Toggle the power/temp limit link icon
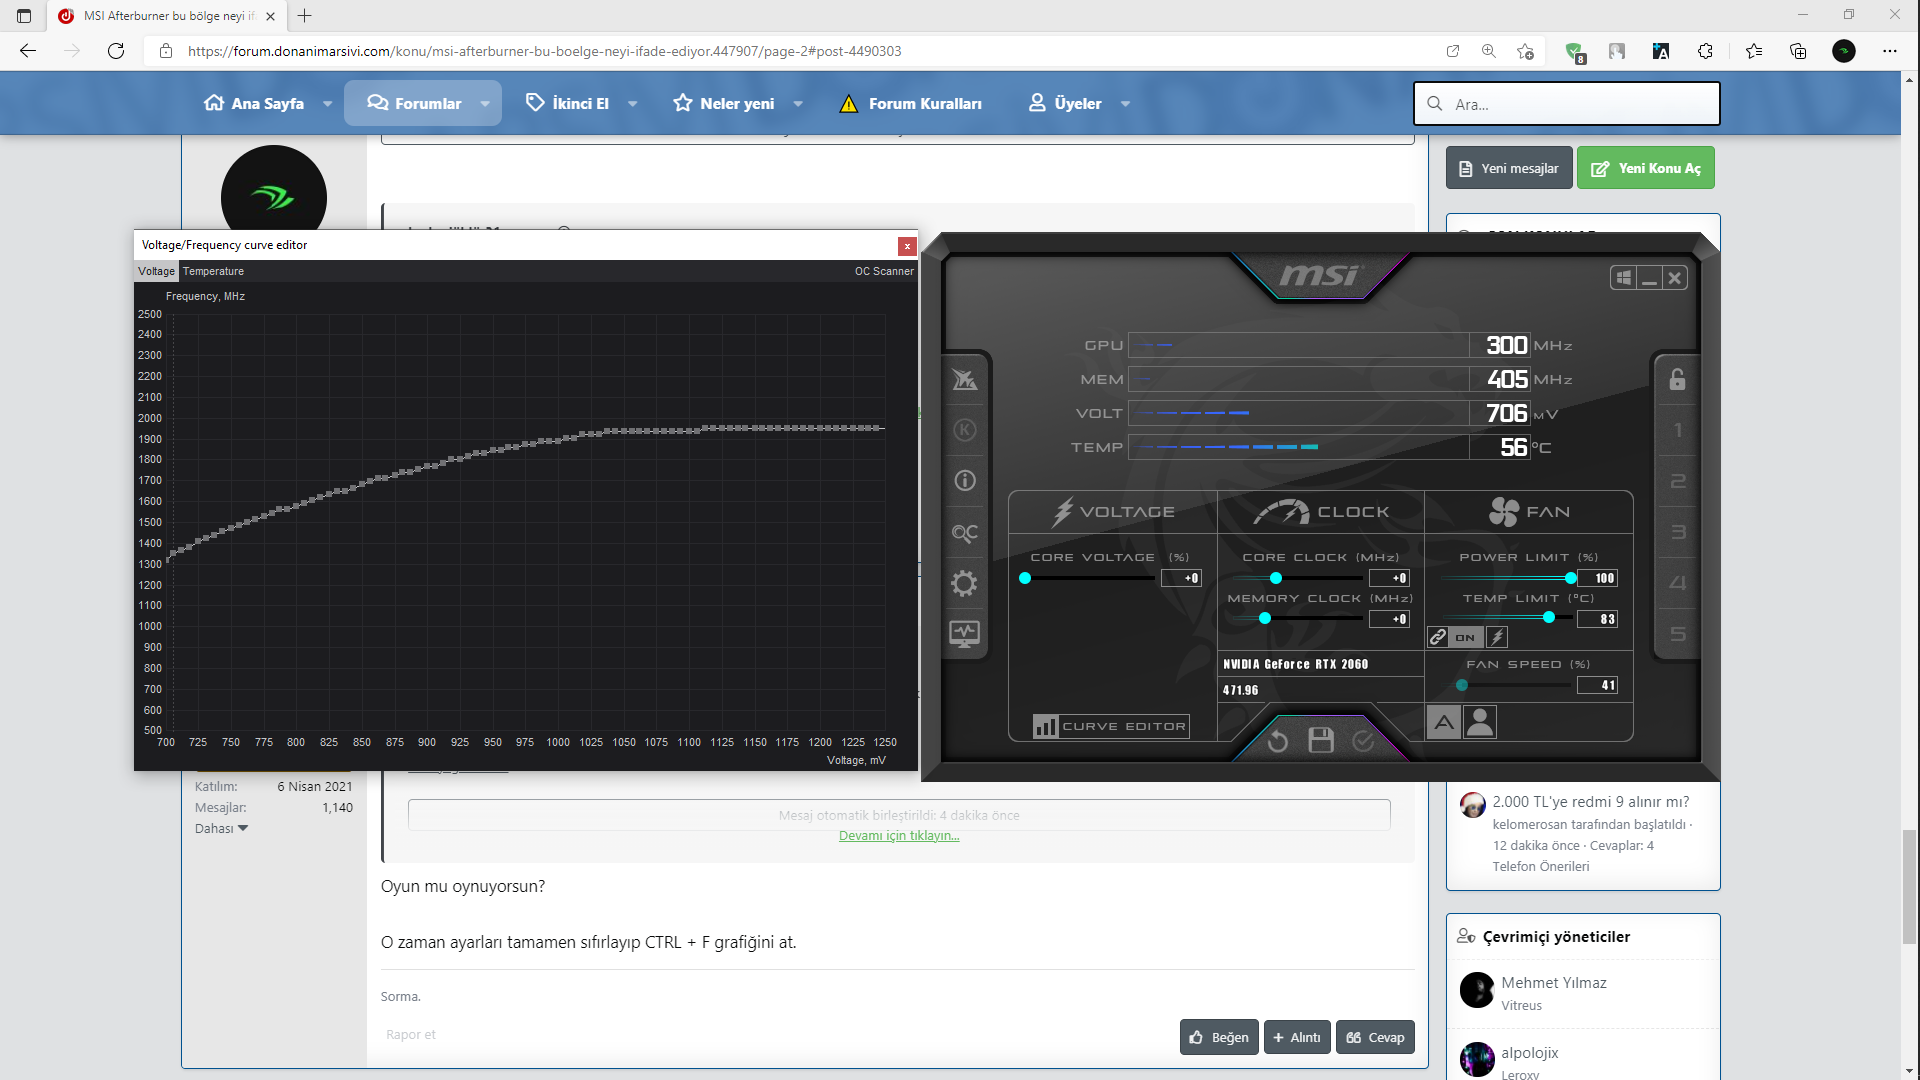The width and height of the screenshot is (1920, 1080). pos(1438,637)
